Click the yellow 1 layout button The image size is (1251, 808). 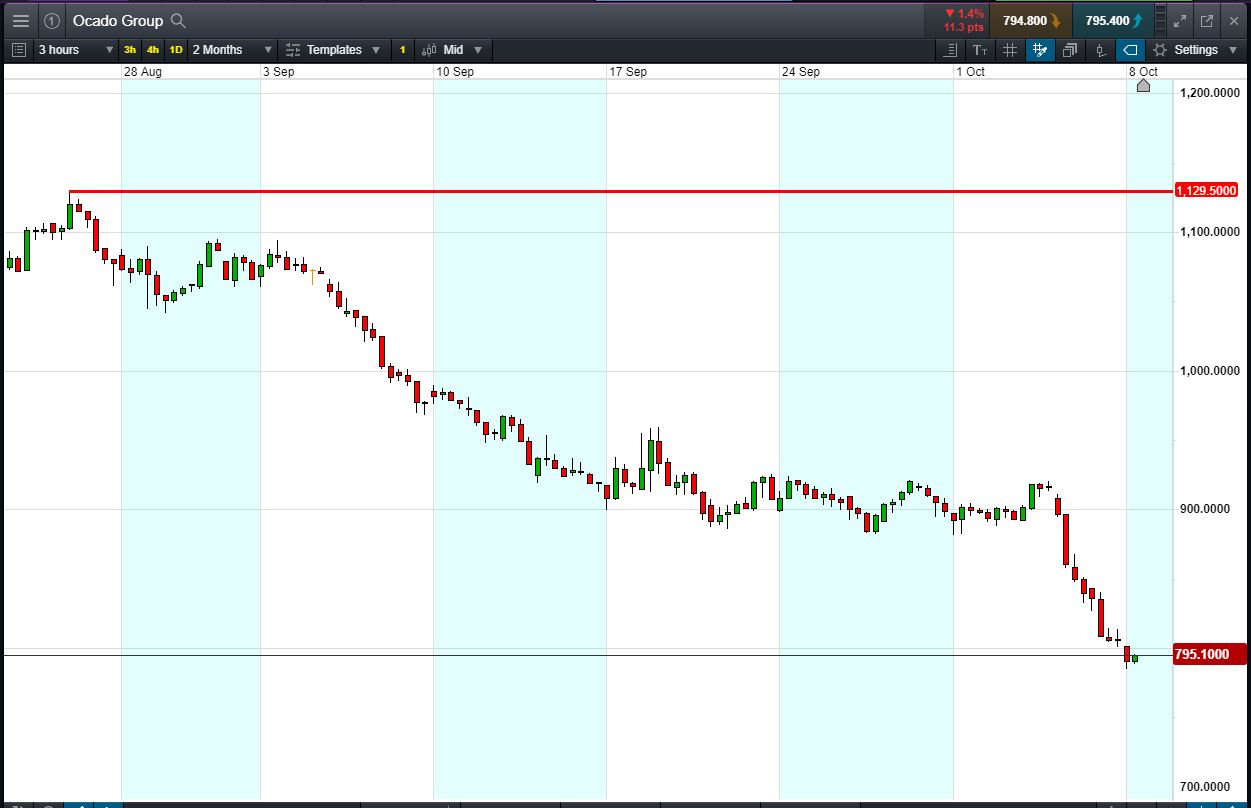point(402,50)
